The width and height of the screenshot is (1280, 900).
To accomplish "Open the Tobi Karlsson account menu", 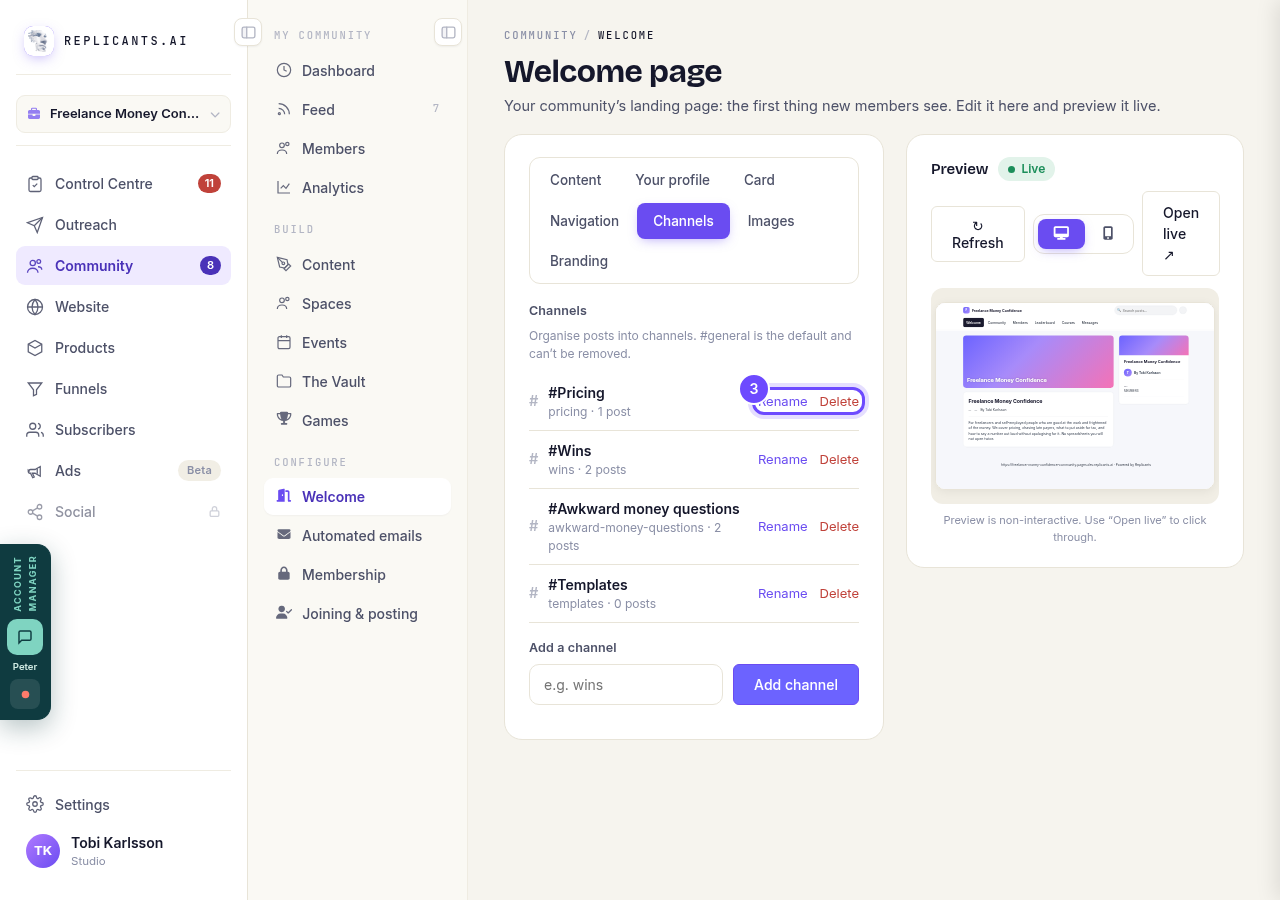I will (x=123, y=851).
